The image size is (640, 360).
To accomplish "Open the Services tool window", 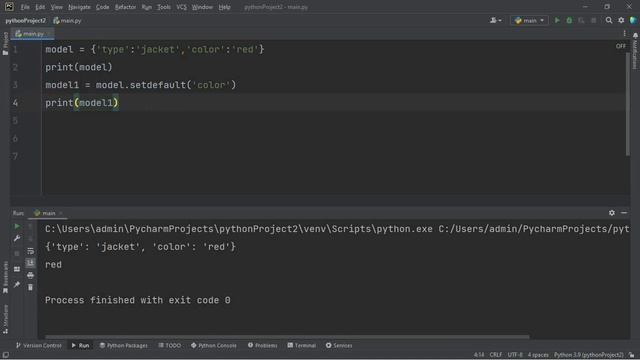I will point(339,345).
